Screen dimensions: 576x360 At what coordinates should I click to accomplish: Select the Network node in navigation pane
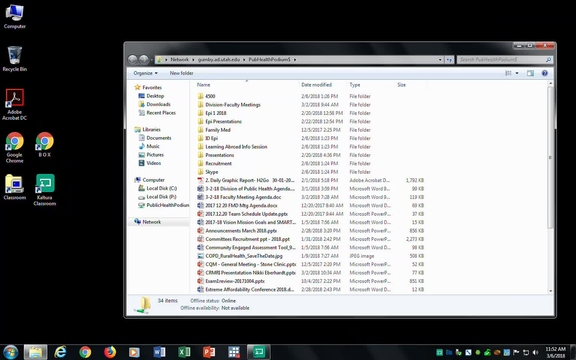click(x=147, y=222)
